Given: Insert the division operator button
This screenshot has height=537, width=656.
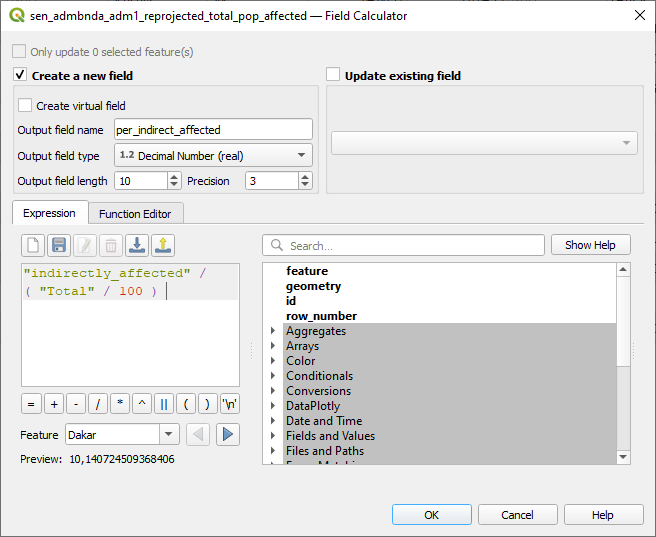Looking at the screenshot, I should point(98,404).
